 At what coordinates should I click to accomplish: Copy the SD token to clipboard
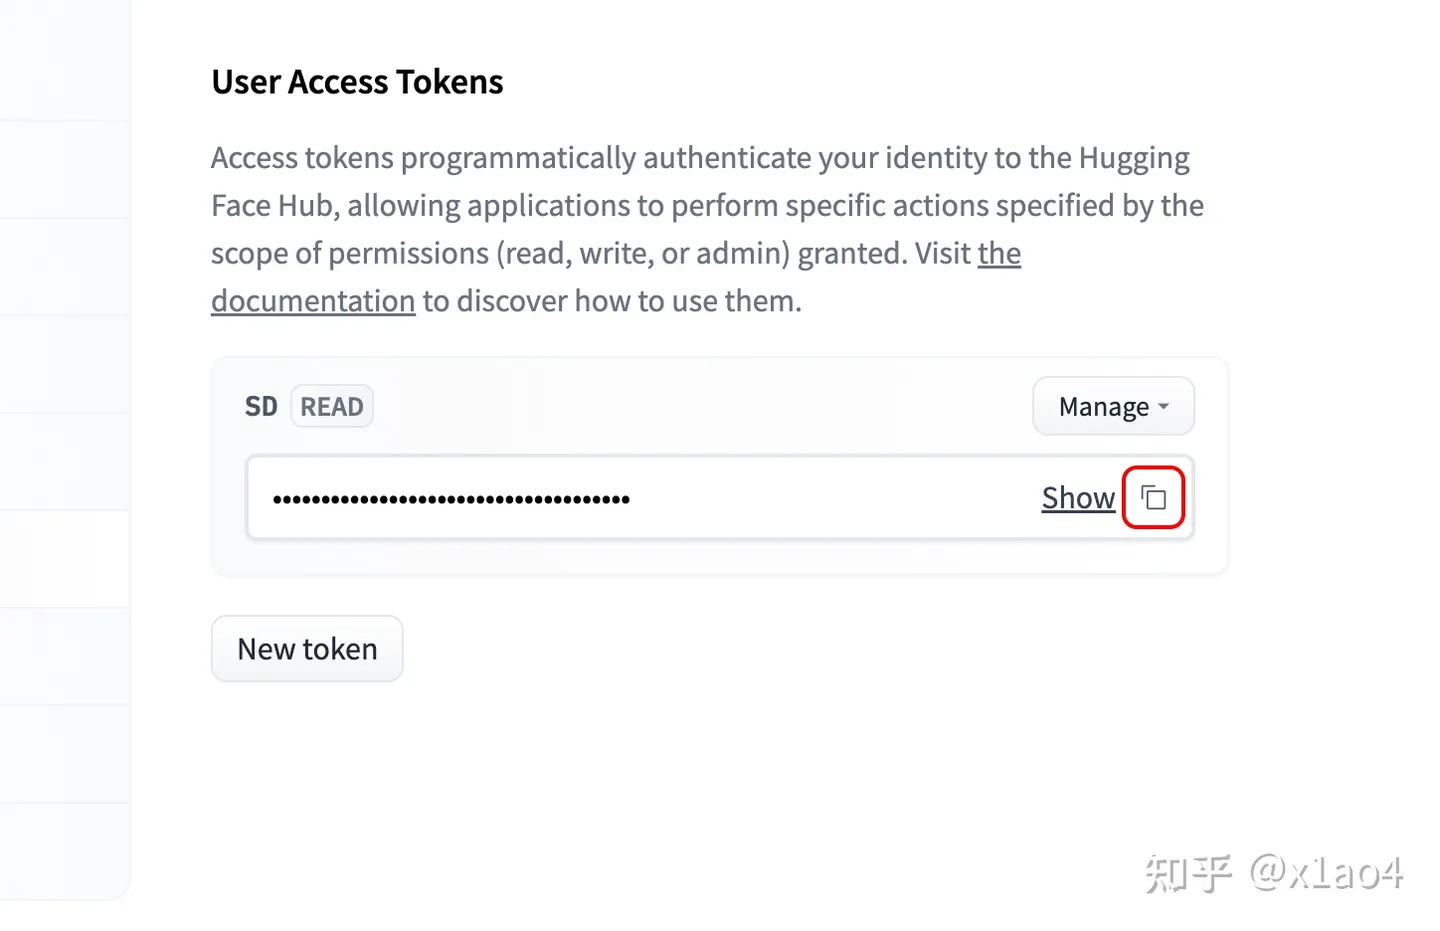click(x=1153, y=497)
